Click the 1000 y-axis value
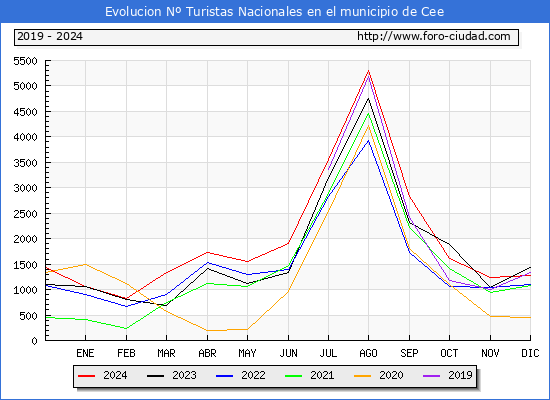 coord(25,290)
